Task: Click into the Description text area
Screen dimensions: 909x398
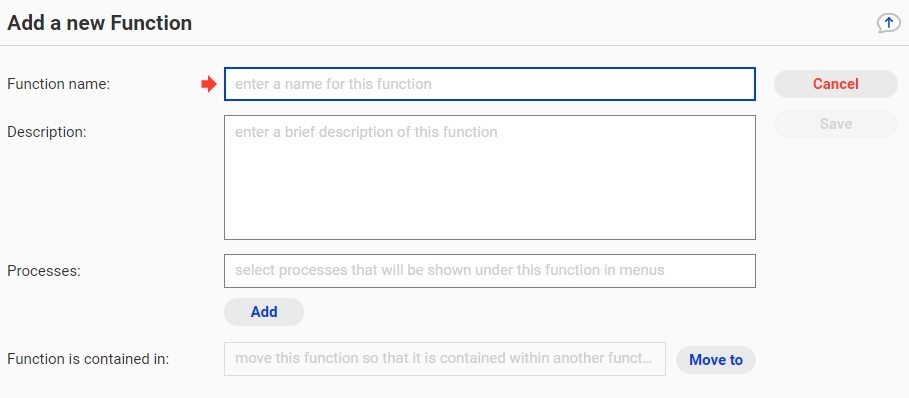Action: (x=490, y=177)
